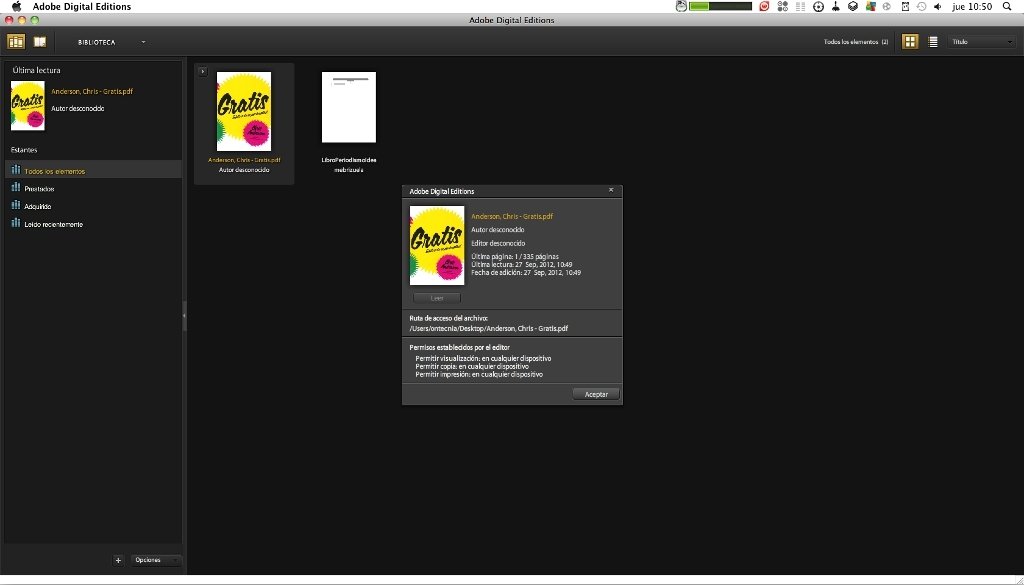The width and height of the screenshot is (1024, 585).
Task: Click 'Permitir visualización' permission line
Action: click(x=483, y=358)
